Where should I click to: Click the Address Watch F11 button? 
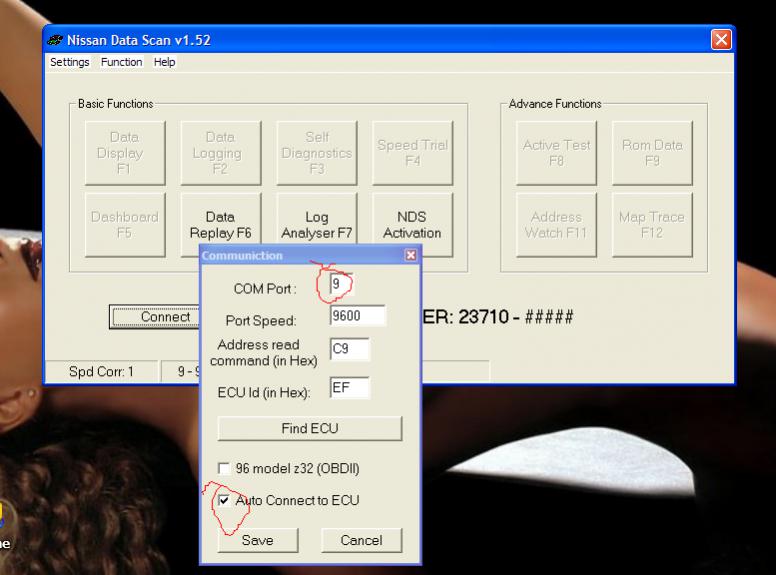[x=556, y=225]
